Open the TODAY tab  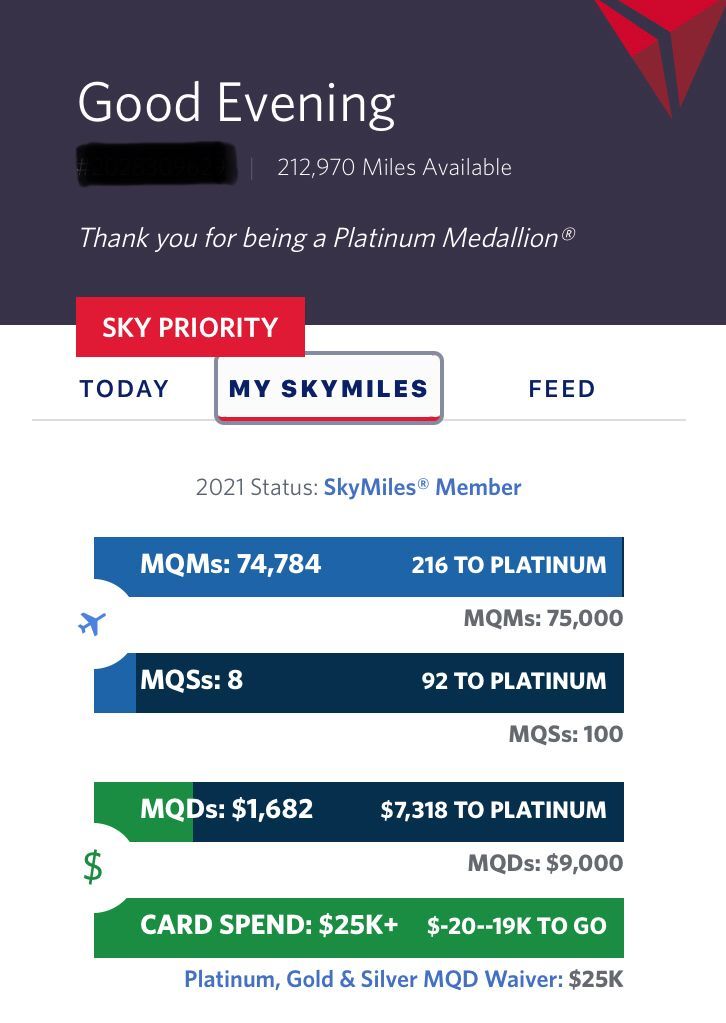125,389
